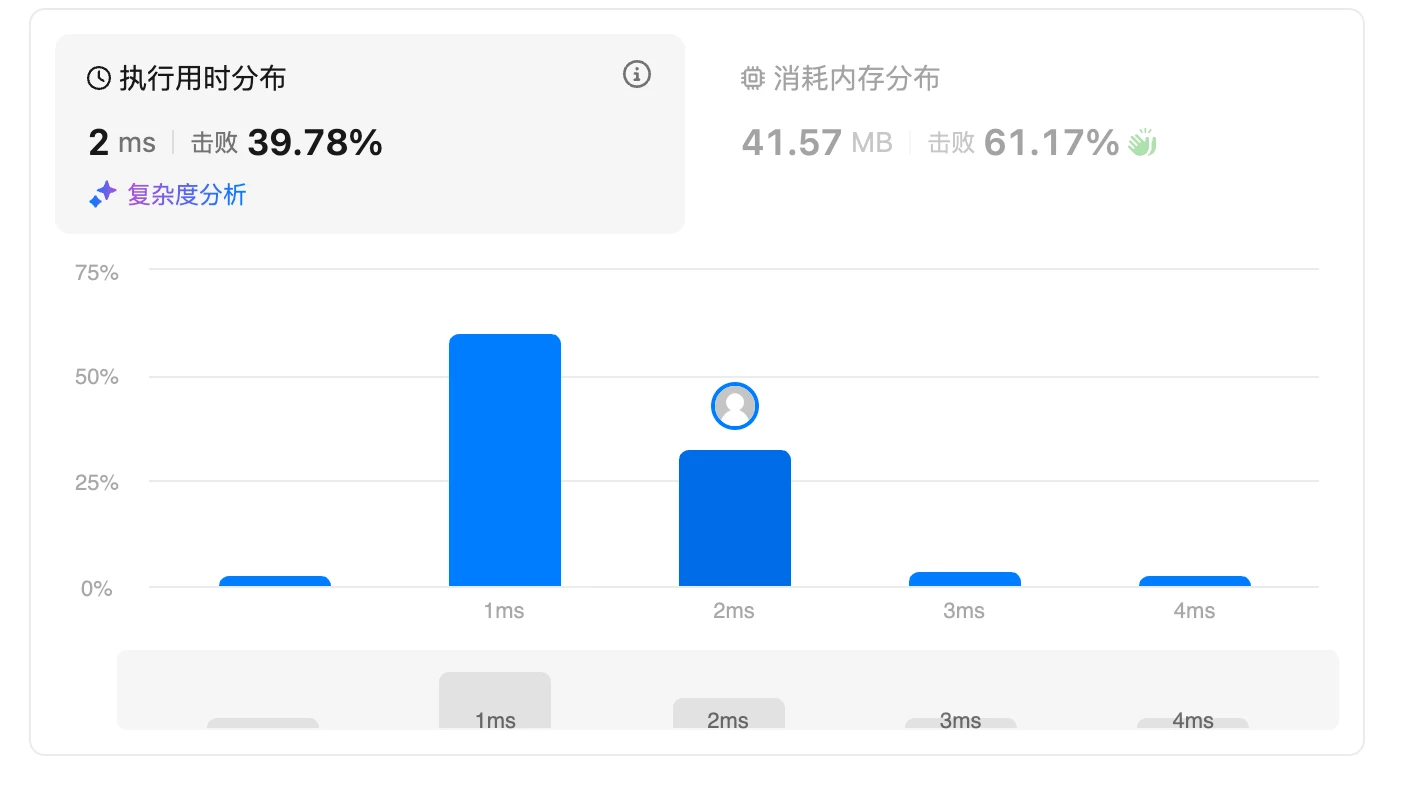1420x786 pixels.
Task: Click the small blue 4ms bar
Action: (x=1195, y=581)
